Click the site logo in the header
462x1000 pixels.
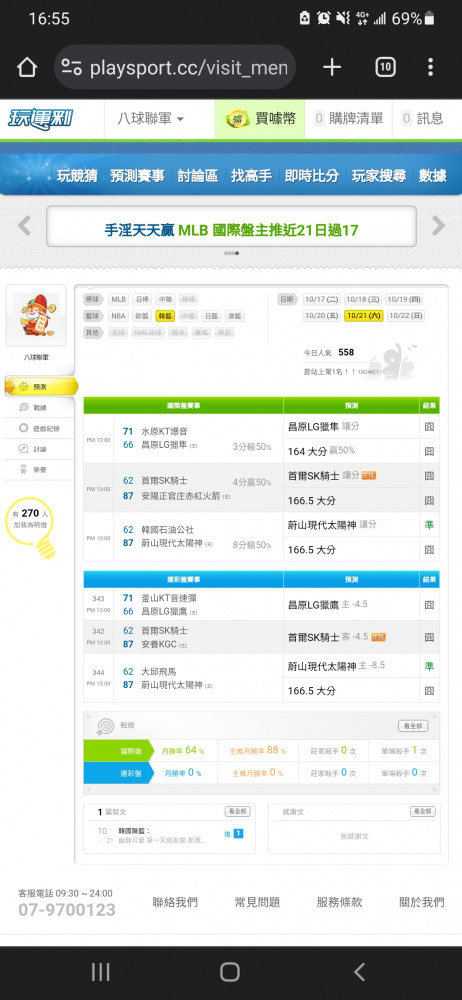41,119
